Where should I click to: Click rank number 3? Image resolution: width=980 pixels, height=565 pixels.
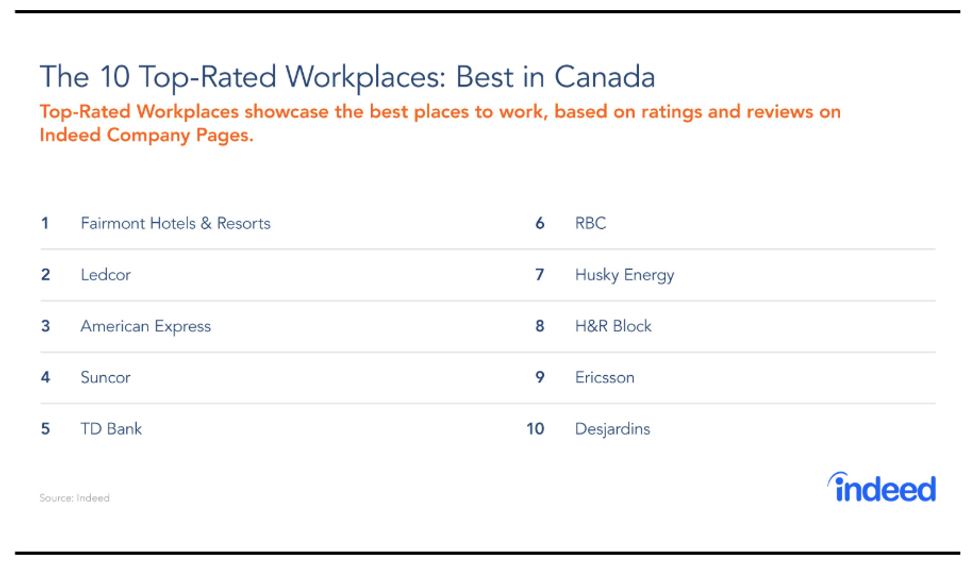45,326
